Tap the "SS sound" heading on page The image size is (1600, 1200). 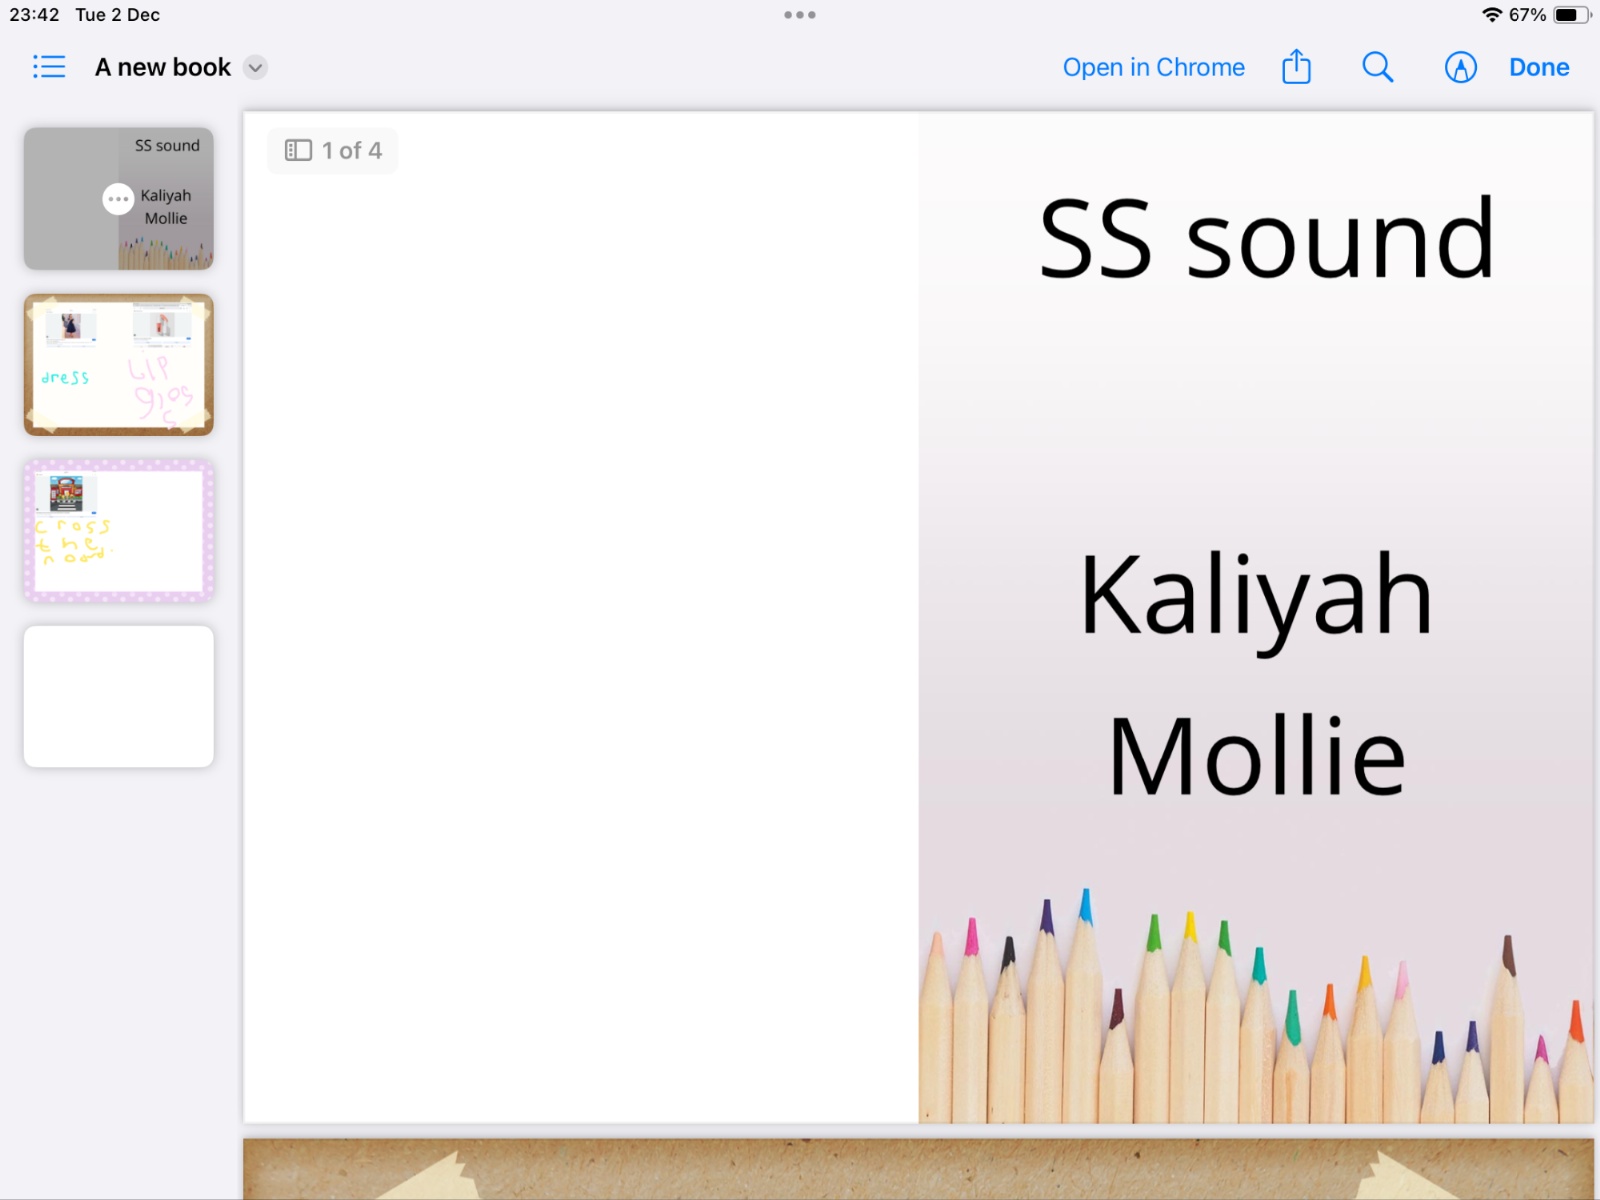point(1266,238)
